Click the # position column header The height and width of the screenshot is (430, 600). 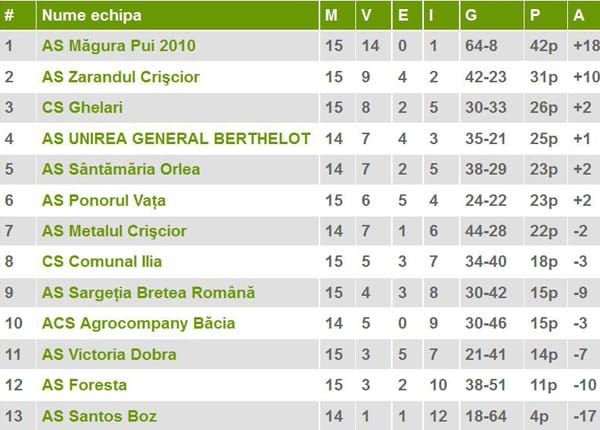pos(9,15)
